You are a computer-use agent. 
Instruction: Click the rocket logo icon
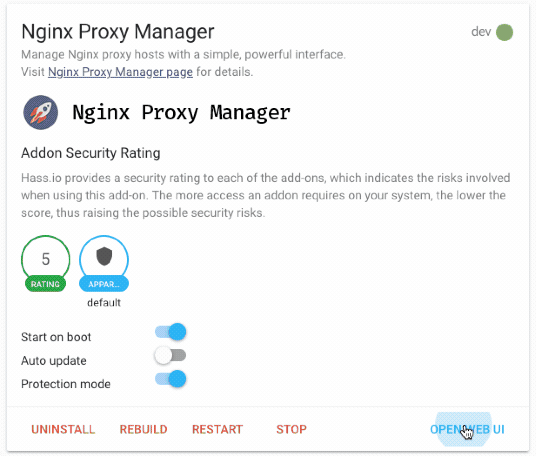[x=41, y=112]
